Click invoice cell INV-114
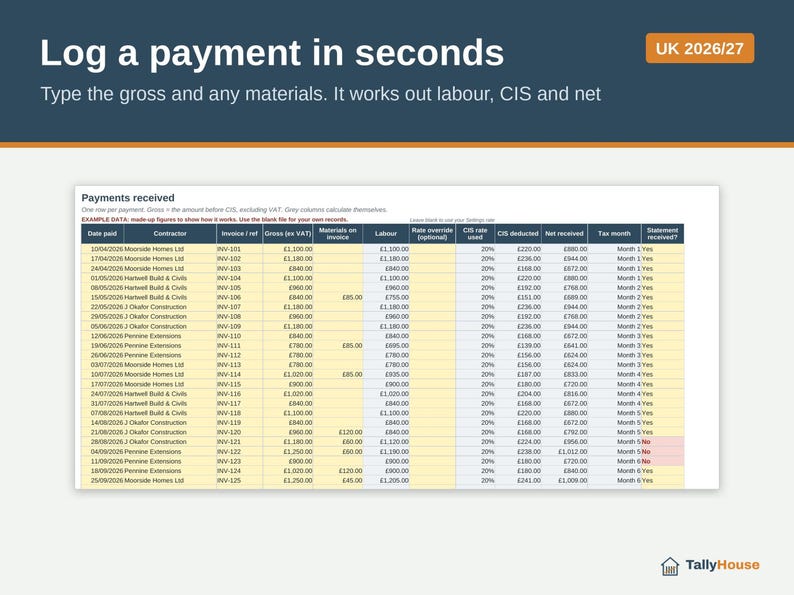794x595 pixels. pos(240,374)
